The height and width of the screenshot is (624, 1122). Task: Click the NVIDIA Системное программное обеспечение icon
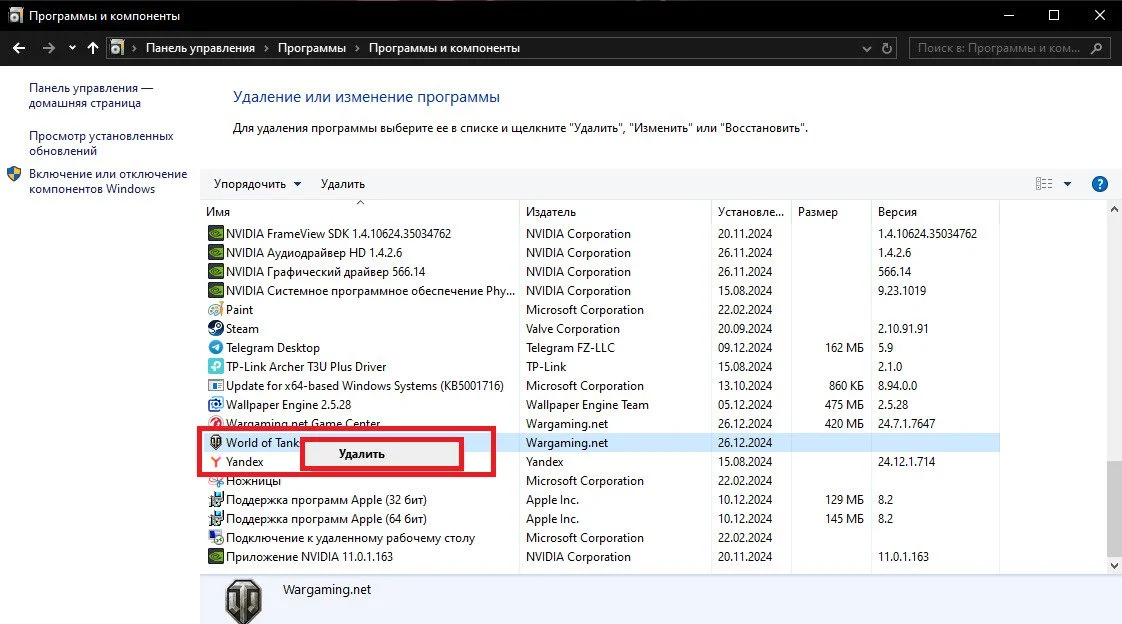point(215,291)
